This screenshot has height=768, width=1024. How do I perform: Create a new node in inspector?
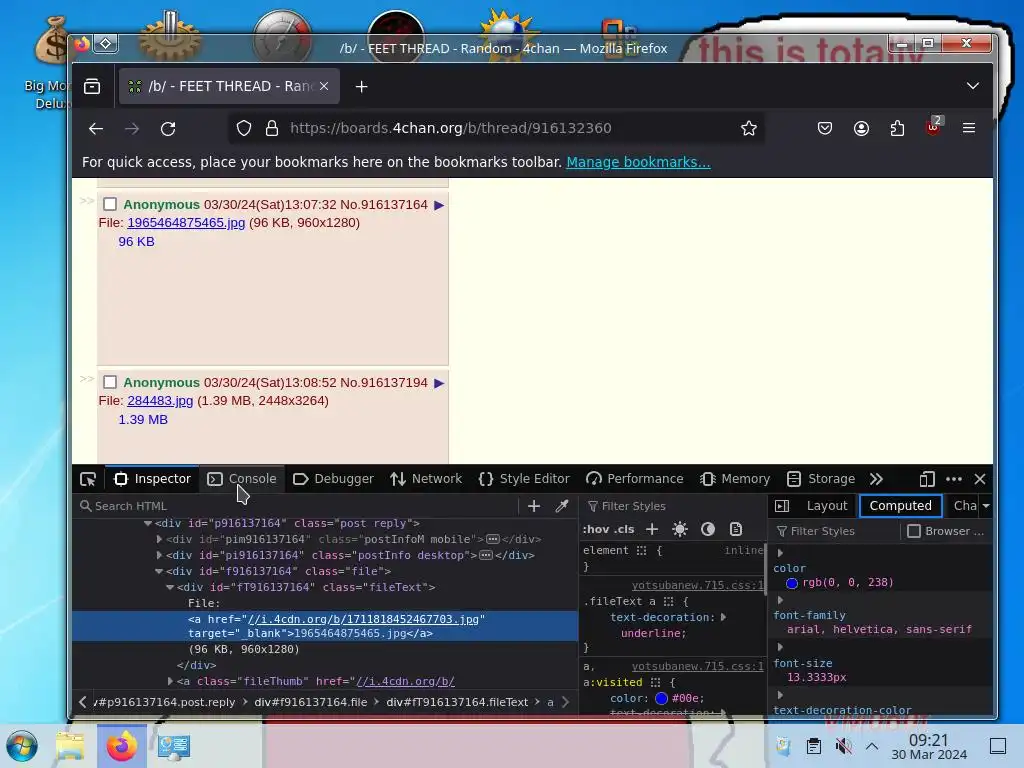pos(534,506)
